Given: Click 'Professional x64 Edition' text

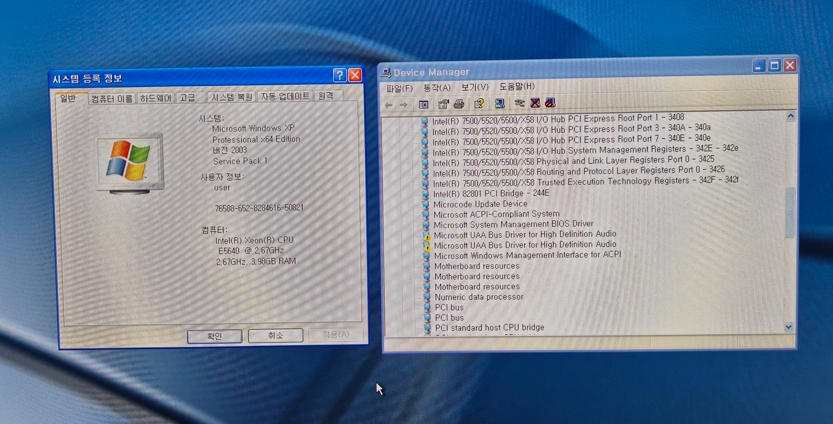Looking at the screenshot, I should pos(256,139).
